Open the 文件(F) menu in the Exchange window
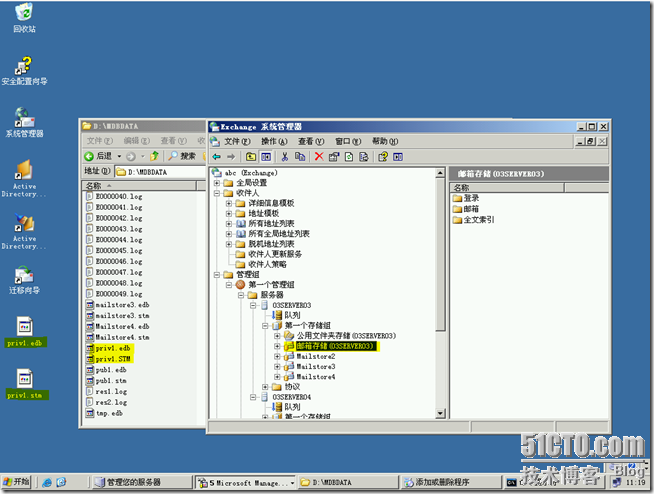 tap(237, 141)
